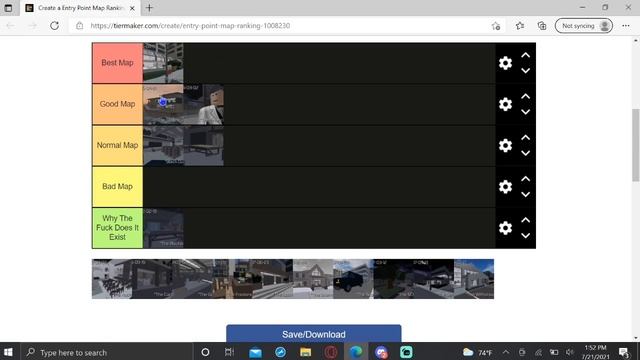Select the orange Good Map tier label
This screenshot has width=640, height=360.
click(118, 104)
